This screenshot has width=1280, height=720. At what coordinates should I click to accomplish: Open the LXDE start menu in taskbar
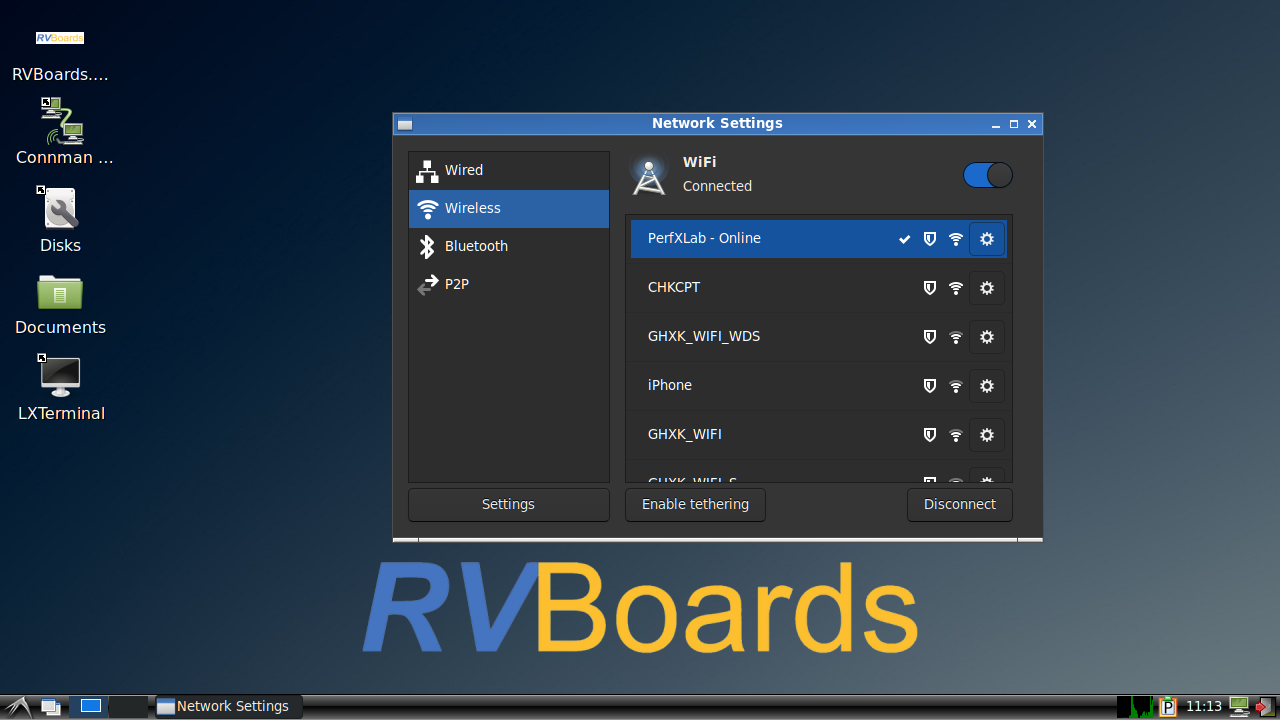click(17, 707)
